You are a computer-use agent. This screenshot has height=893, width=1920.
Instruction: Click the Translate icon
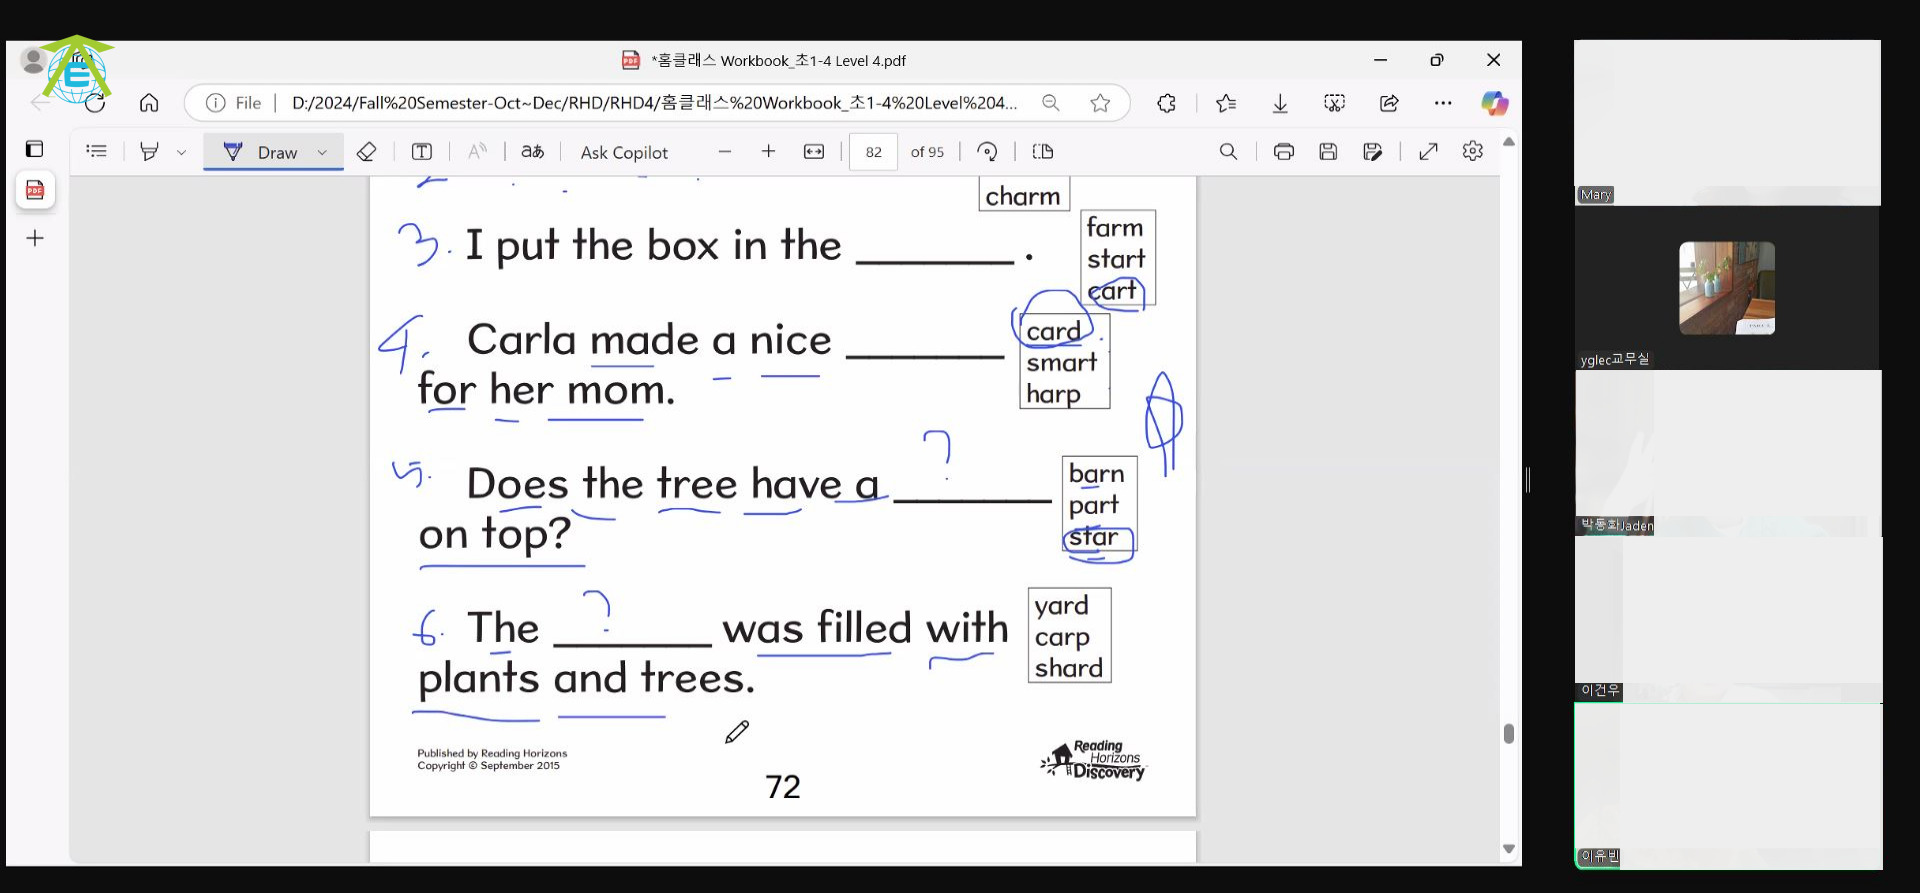(533, 151)
